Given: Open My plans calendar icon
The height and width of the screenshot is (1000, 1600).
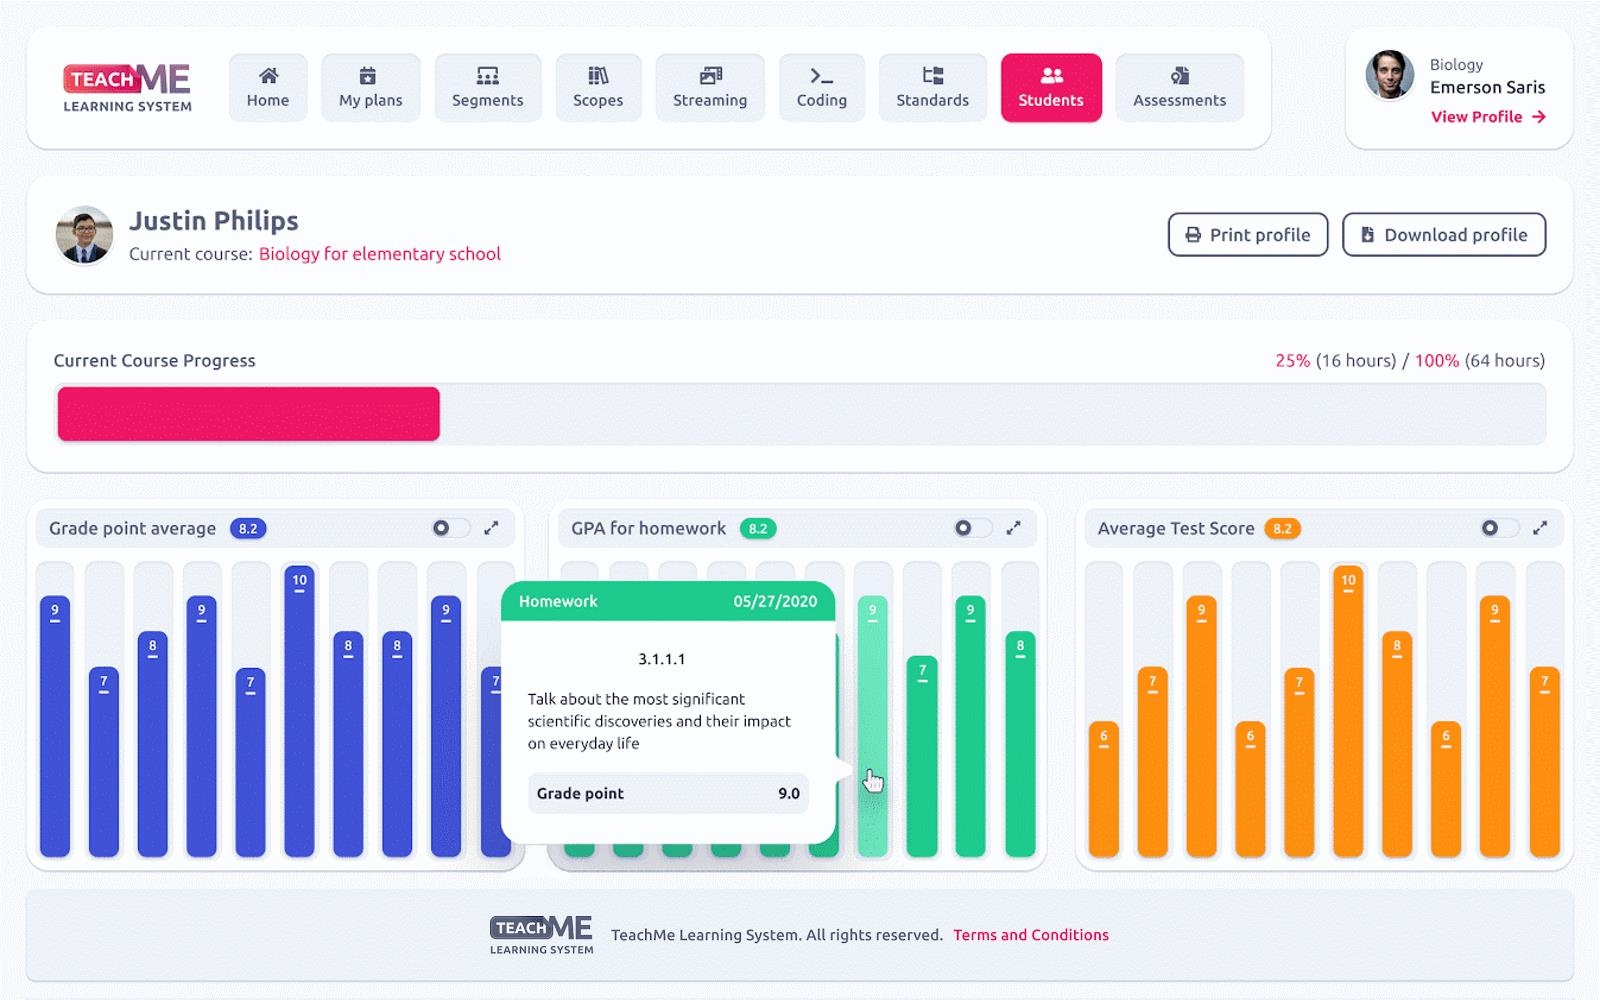Looking at the screenshot, I should (x=369, y=76).
